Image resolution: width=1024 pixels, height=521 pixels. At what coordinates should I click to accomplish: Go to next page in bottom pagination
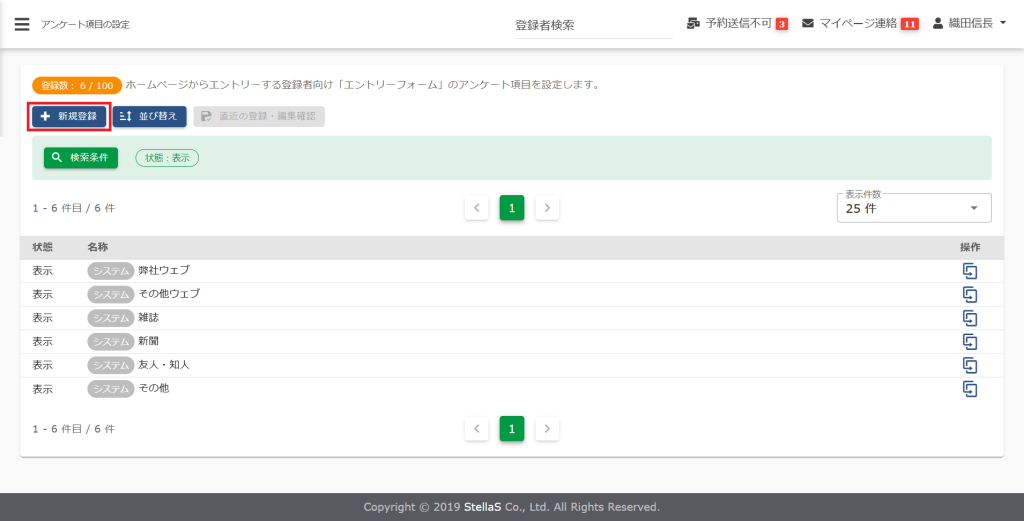[547, 429]
